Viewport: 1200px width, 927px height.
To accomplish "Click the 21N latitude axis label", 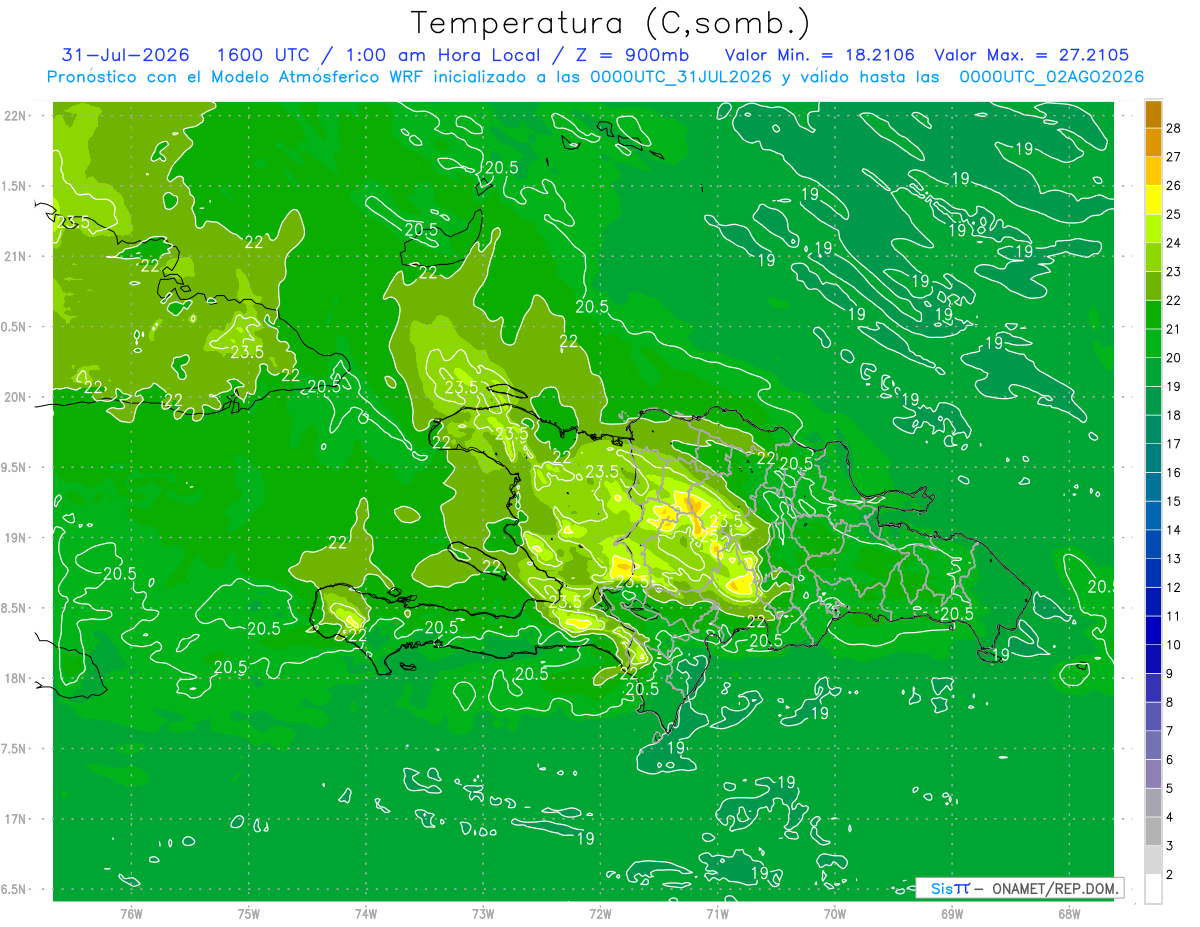I will click(x=15, y=256).
